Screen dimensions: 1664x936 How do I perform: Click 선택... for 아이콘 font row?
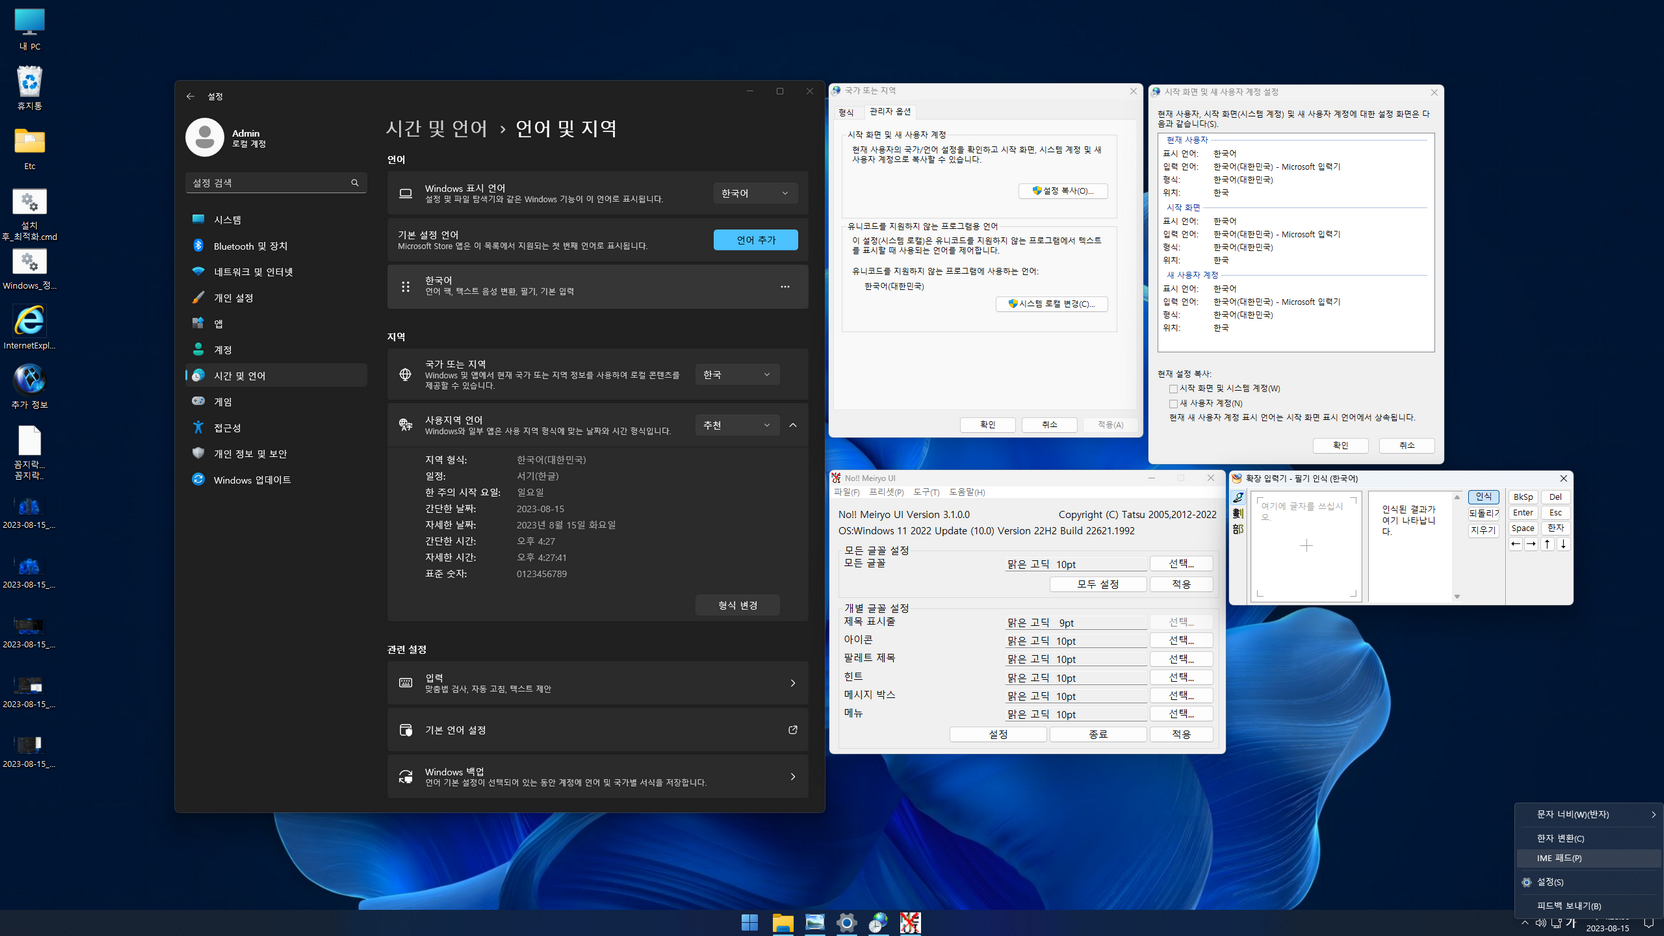1181,640
